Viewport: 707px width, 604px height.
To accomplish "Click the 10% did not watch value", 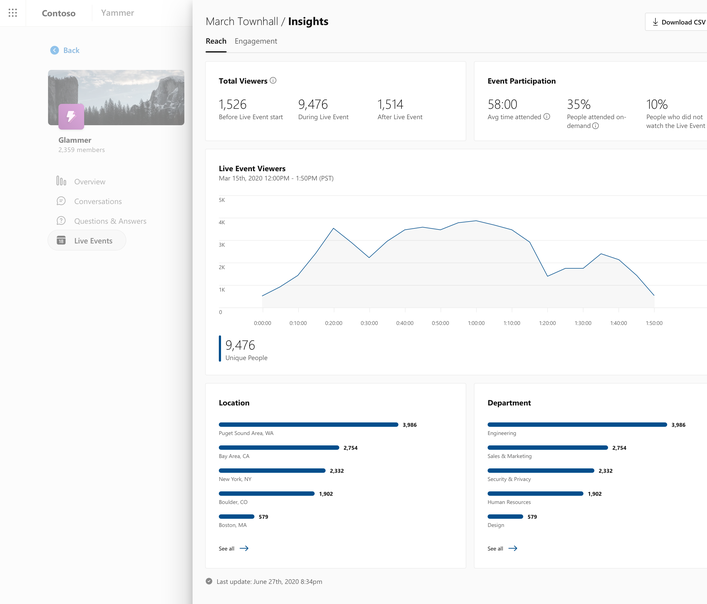I will pos(657,105).
